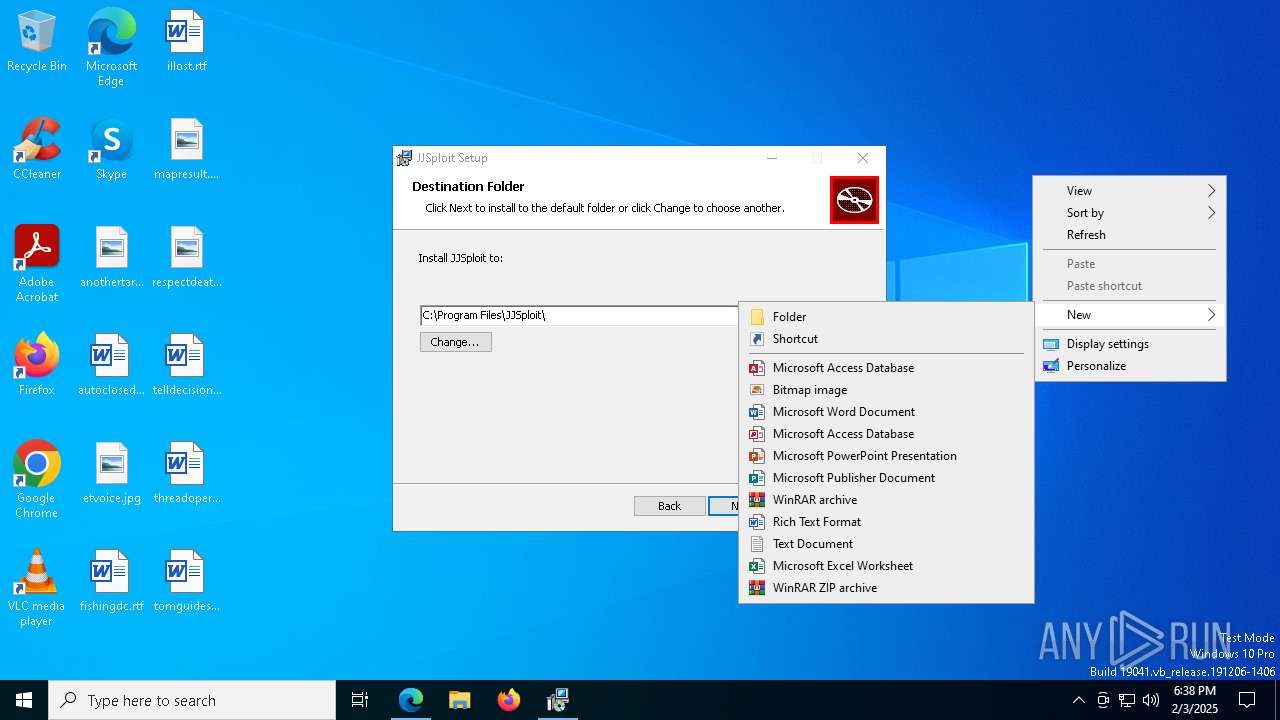Choose Refresh in the context menu
Image resolution: width=1280 pixels, height=720 pixels.
[1130, 235]
